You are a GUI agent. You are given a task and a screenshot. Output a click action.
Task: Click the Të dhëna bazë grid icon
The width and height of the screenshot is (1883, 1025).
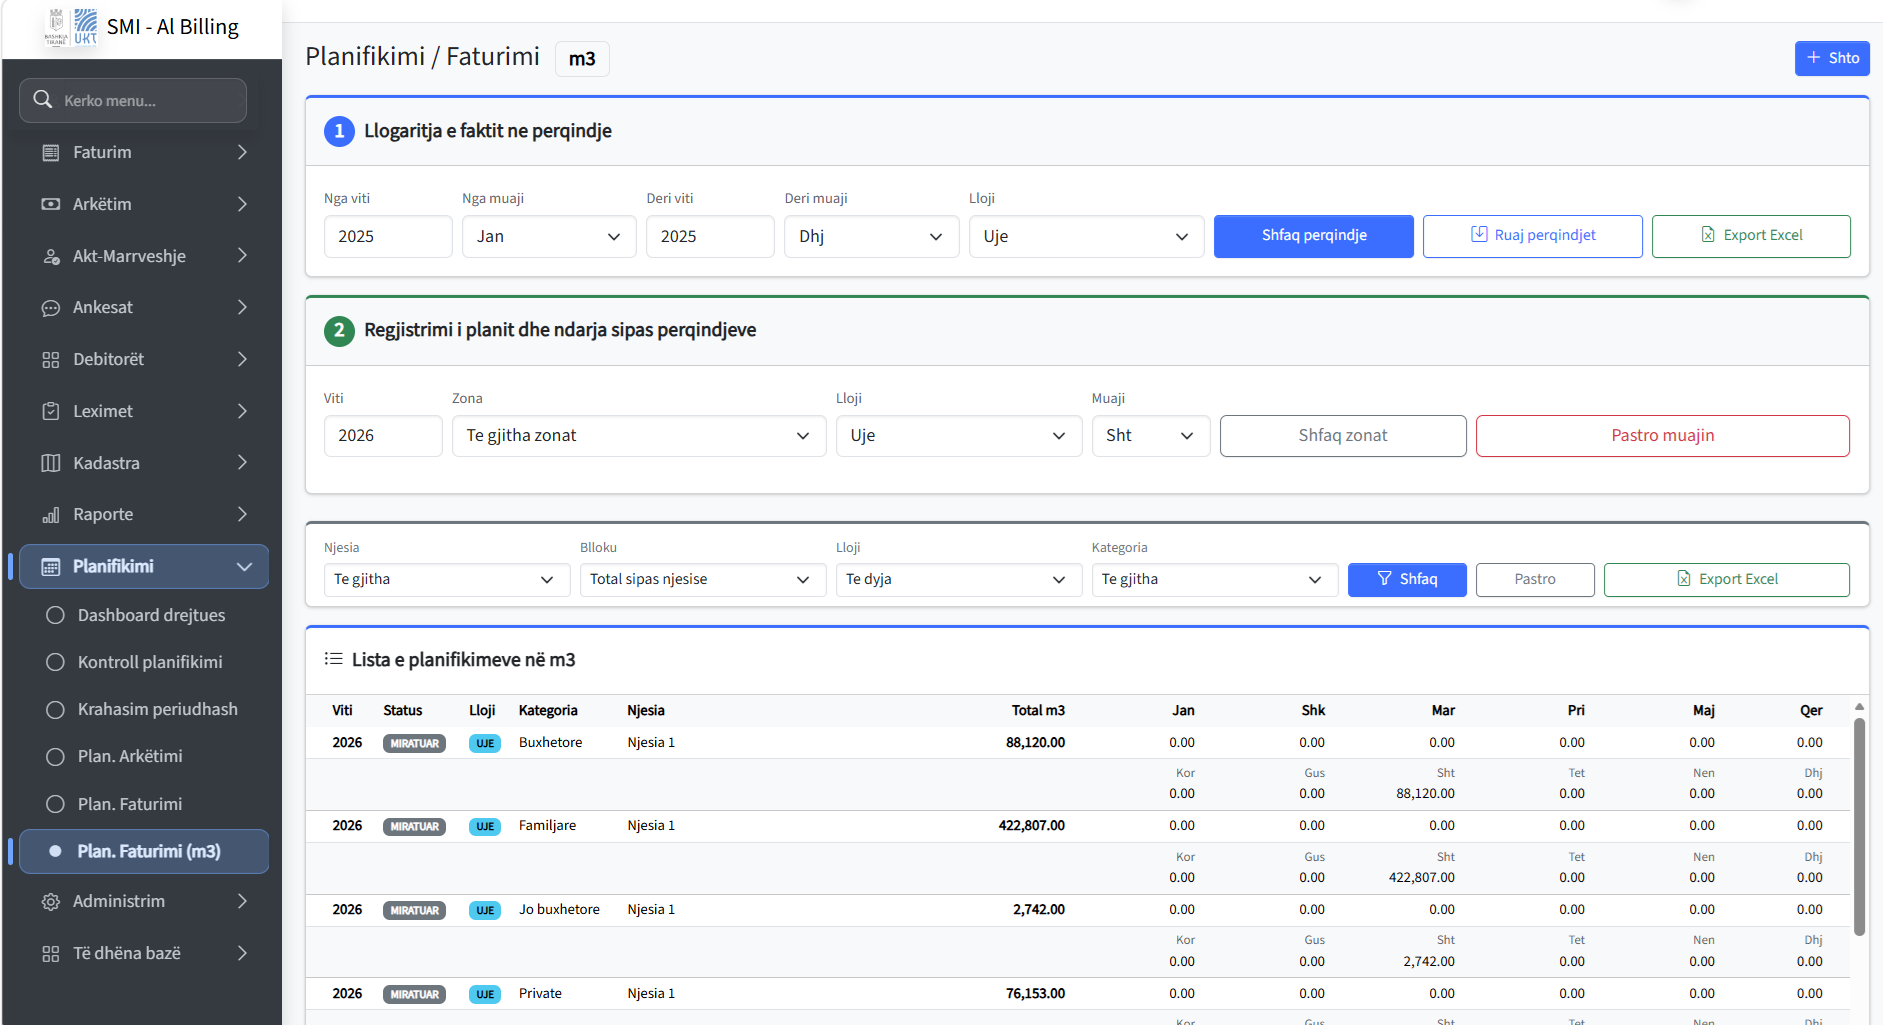coord(51,954)
